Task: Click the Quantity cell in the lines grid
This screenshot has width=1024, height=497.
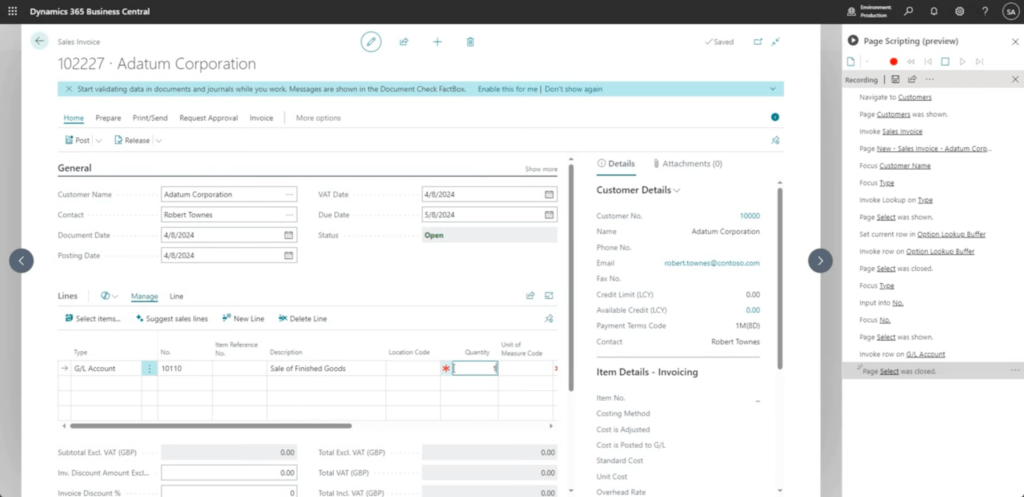Action: tap(474, 368)
